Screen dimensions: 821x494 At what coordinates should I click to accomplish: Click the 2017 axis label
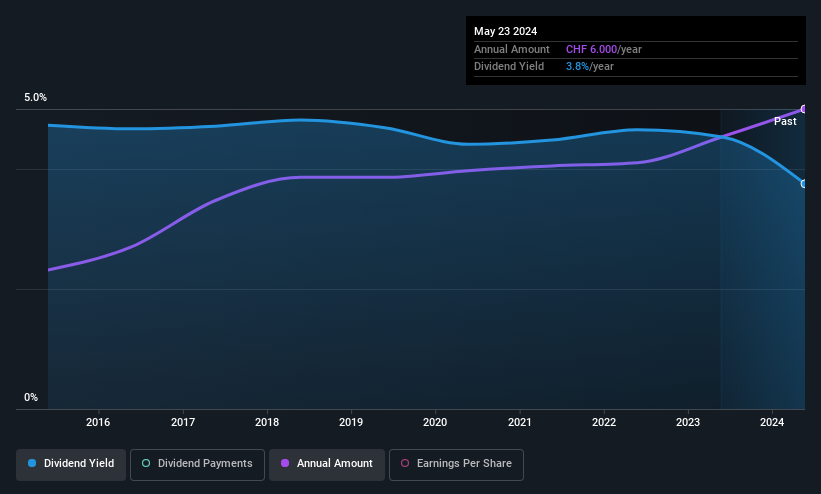point(183,422)
